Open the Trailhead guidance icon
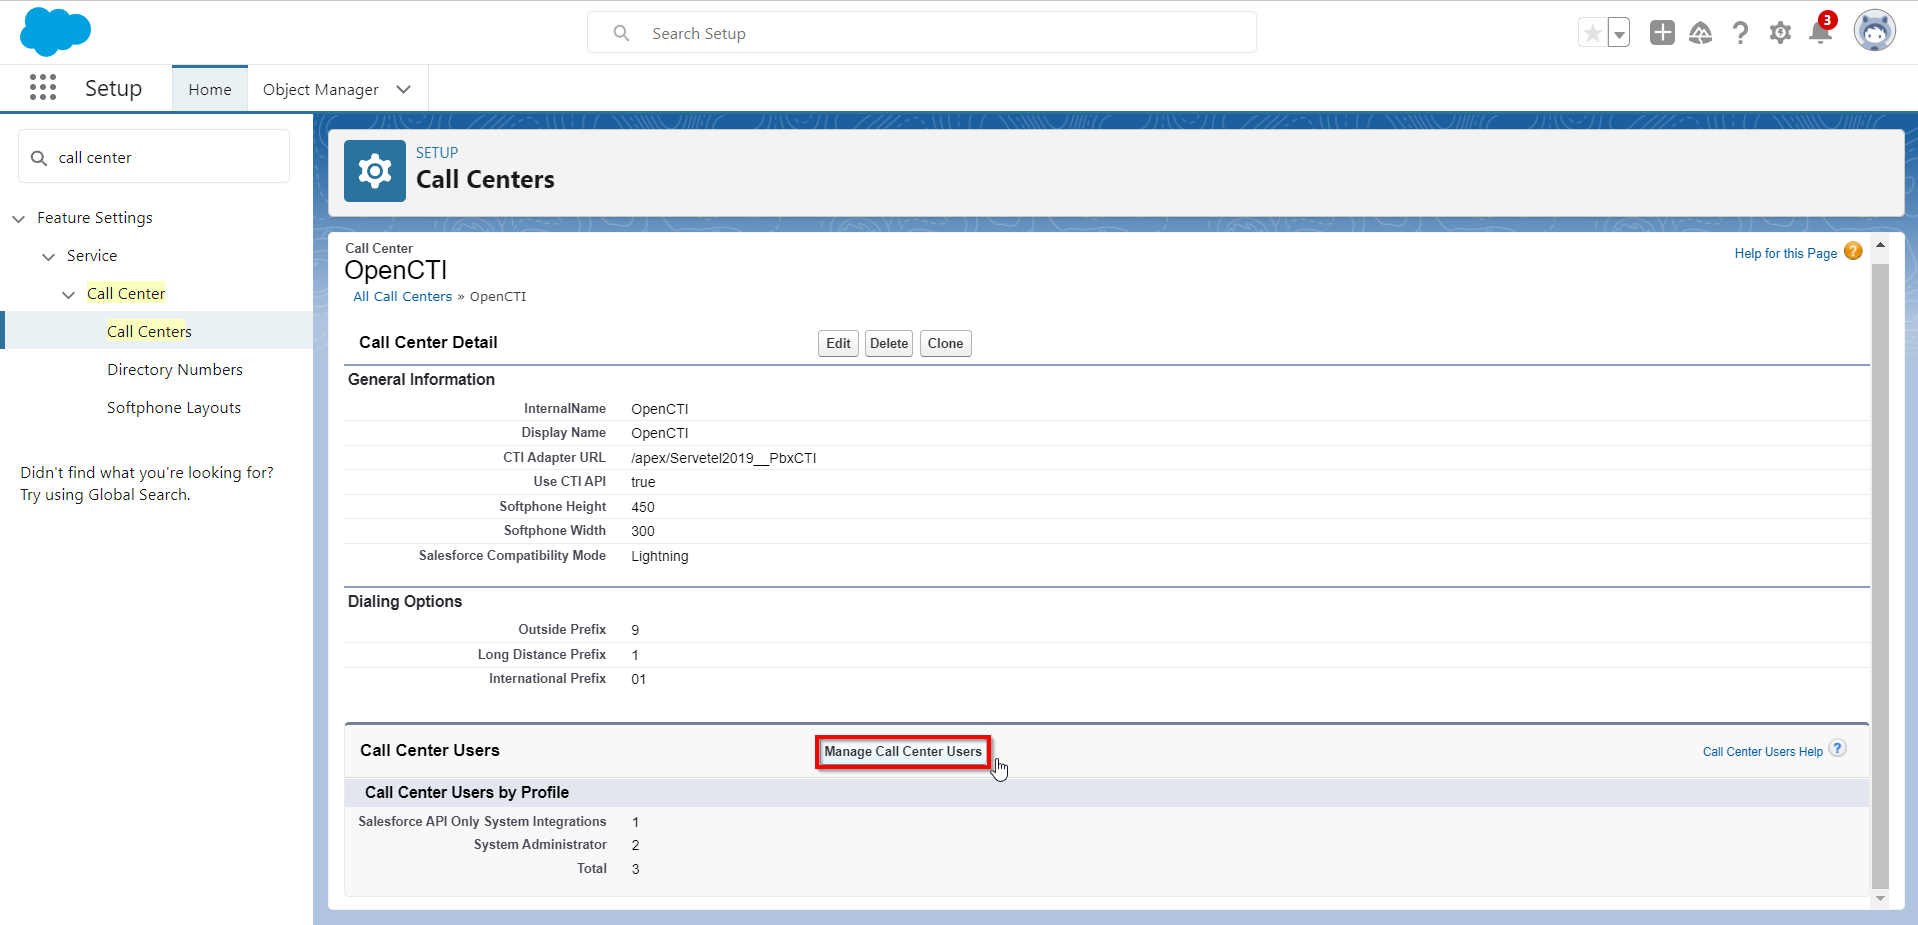1918x925 pixels. tap(1700, 33)
